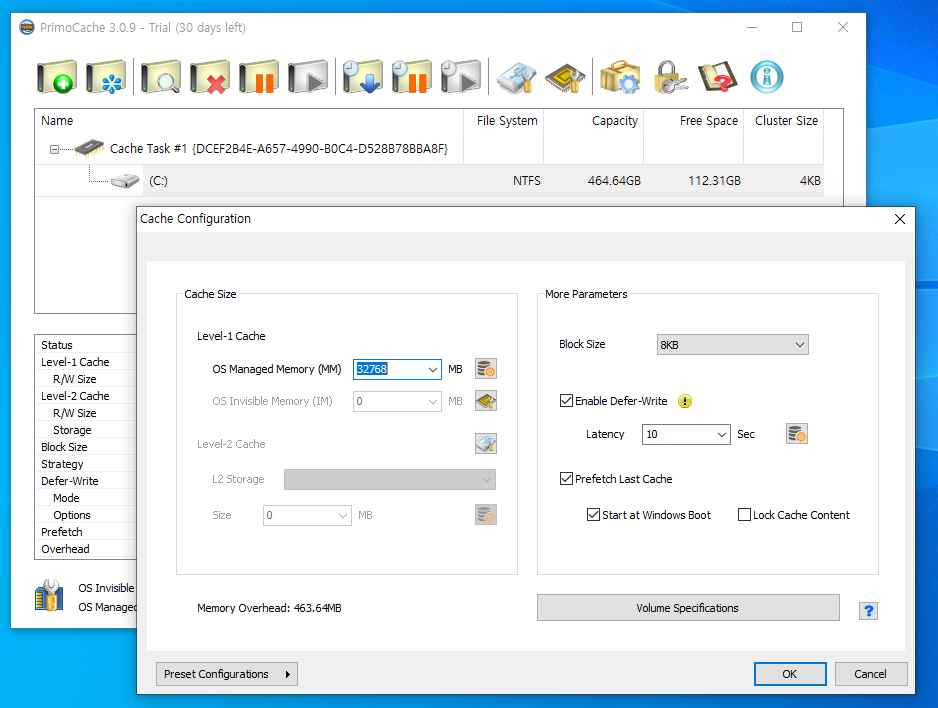Click the license padlock and keys icon
Image resolution: width=938 pixels, height=708 pixels.
669,77
